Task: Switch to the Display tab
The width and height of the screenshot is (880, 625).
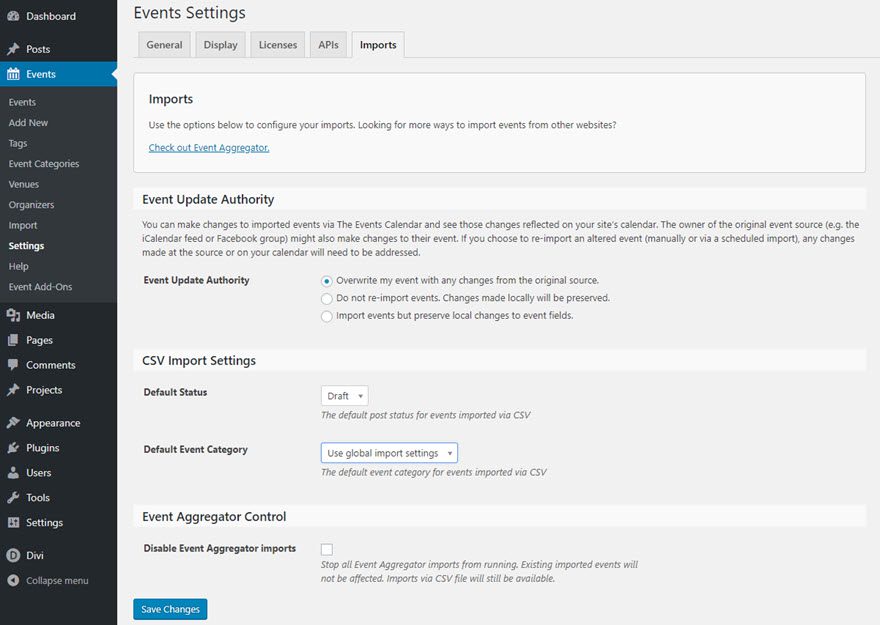Action: pos(219,44)
